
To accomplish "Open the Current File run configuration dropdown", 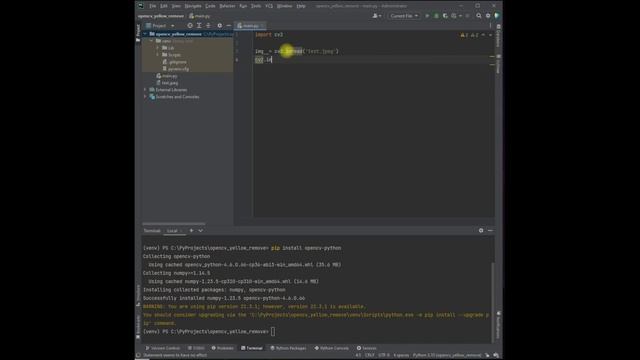I will click(403, 16).
